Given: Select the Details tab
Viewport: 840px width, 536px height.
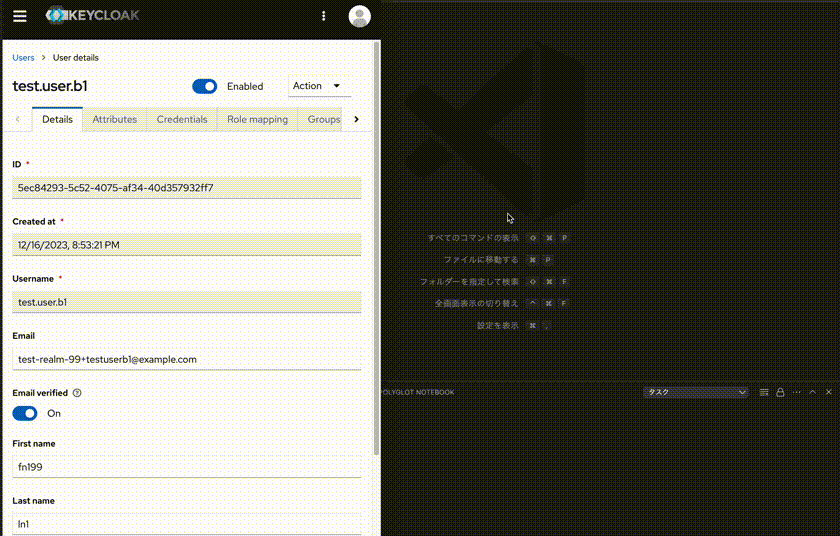Looking at the screenshot, I should (57, 119).
